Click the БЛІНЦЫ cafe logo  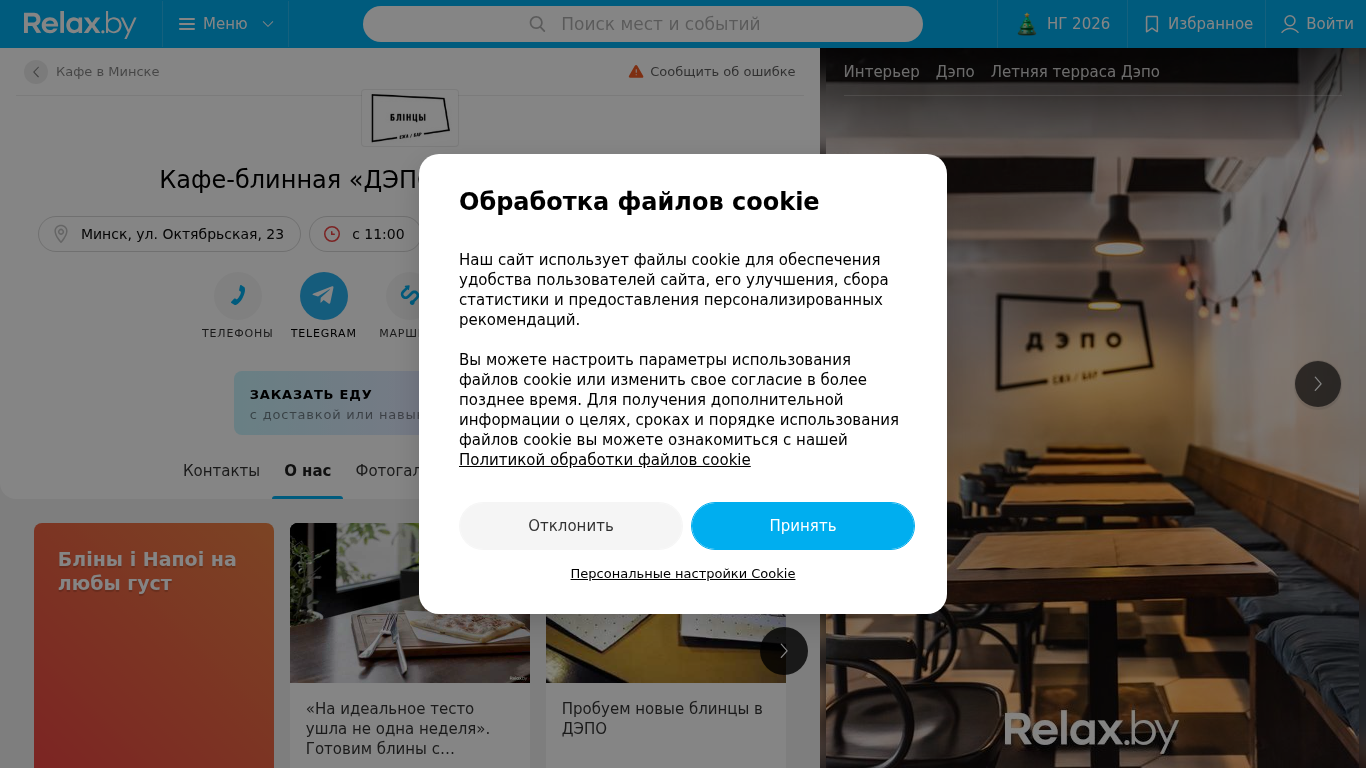point(410,118)
